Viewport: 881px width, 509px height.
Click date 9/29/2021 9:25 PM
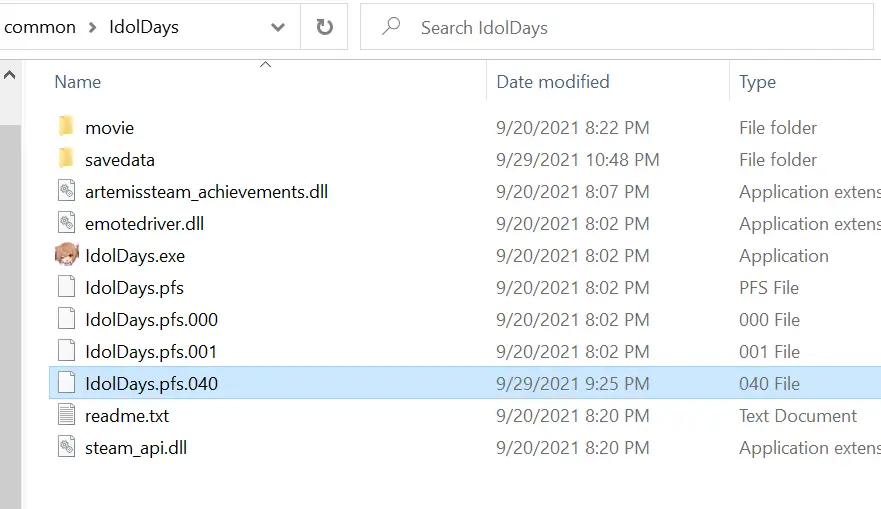[x=573, y=384]
